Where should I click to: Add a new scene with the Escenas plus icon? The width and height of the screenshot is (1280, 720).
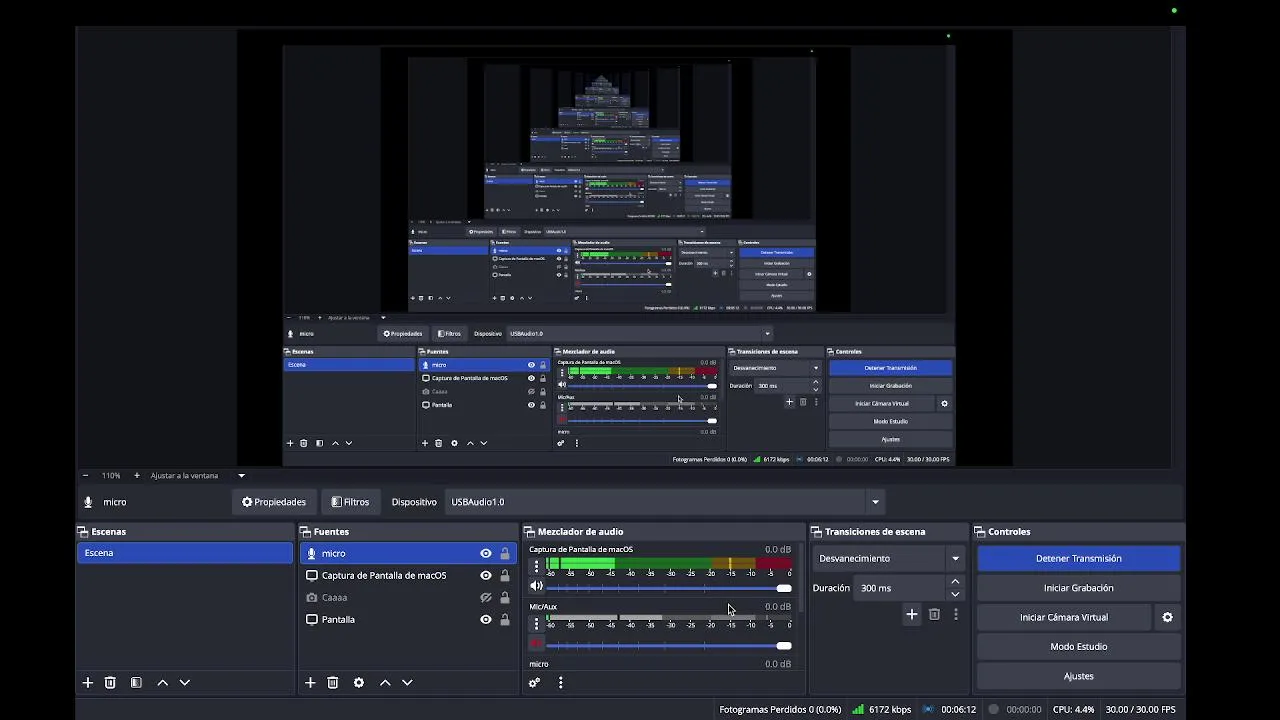pos(88,683)
